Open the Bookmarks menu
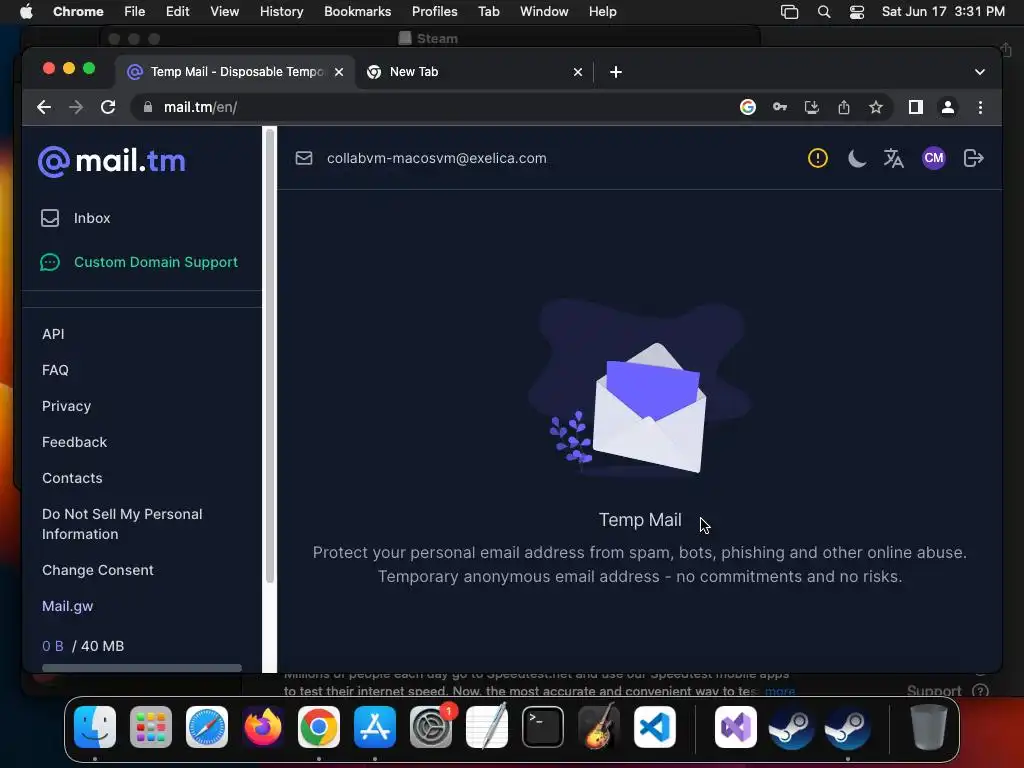The image size is (1024, 768). tap(358, 12)
